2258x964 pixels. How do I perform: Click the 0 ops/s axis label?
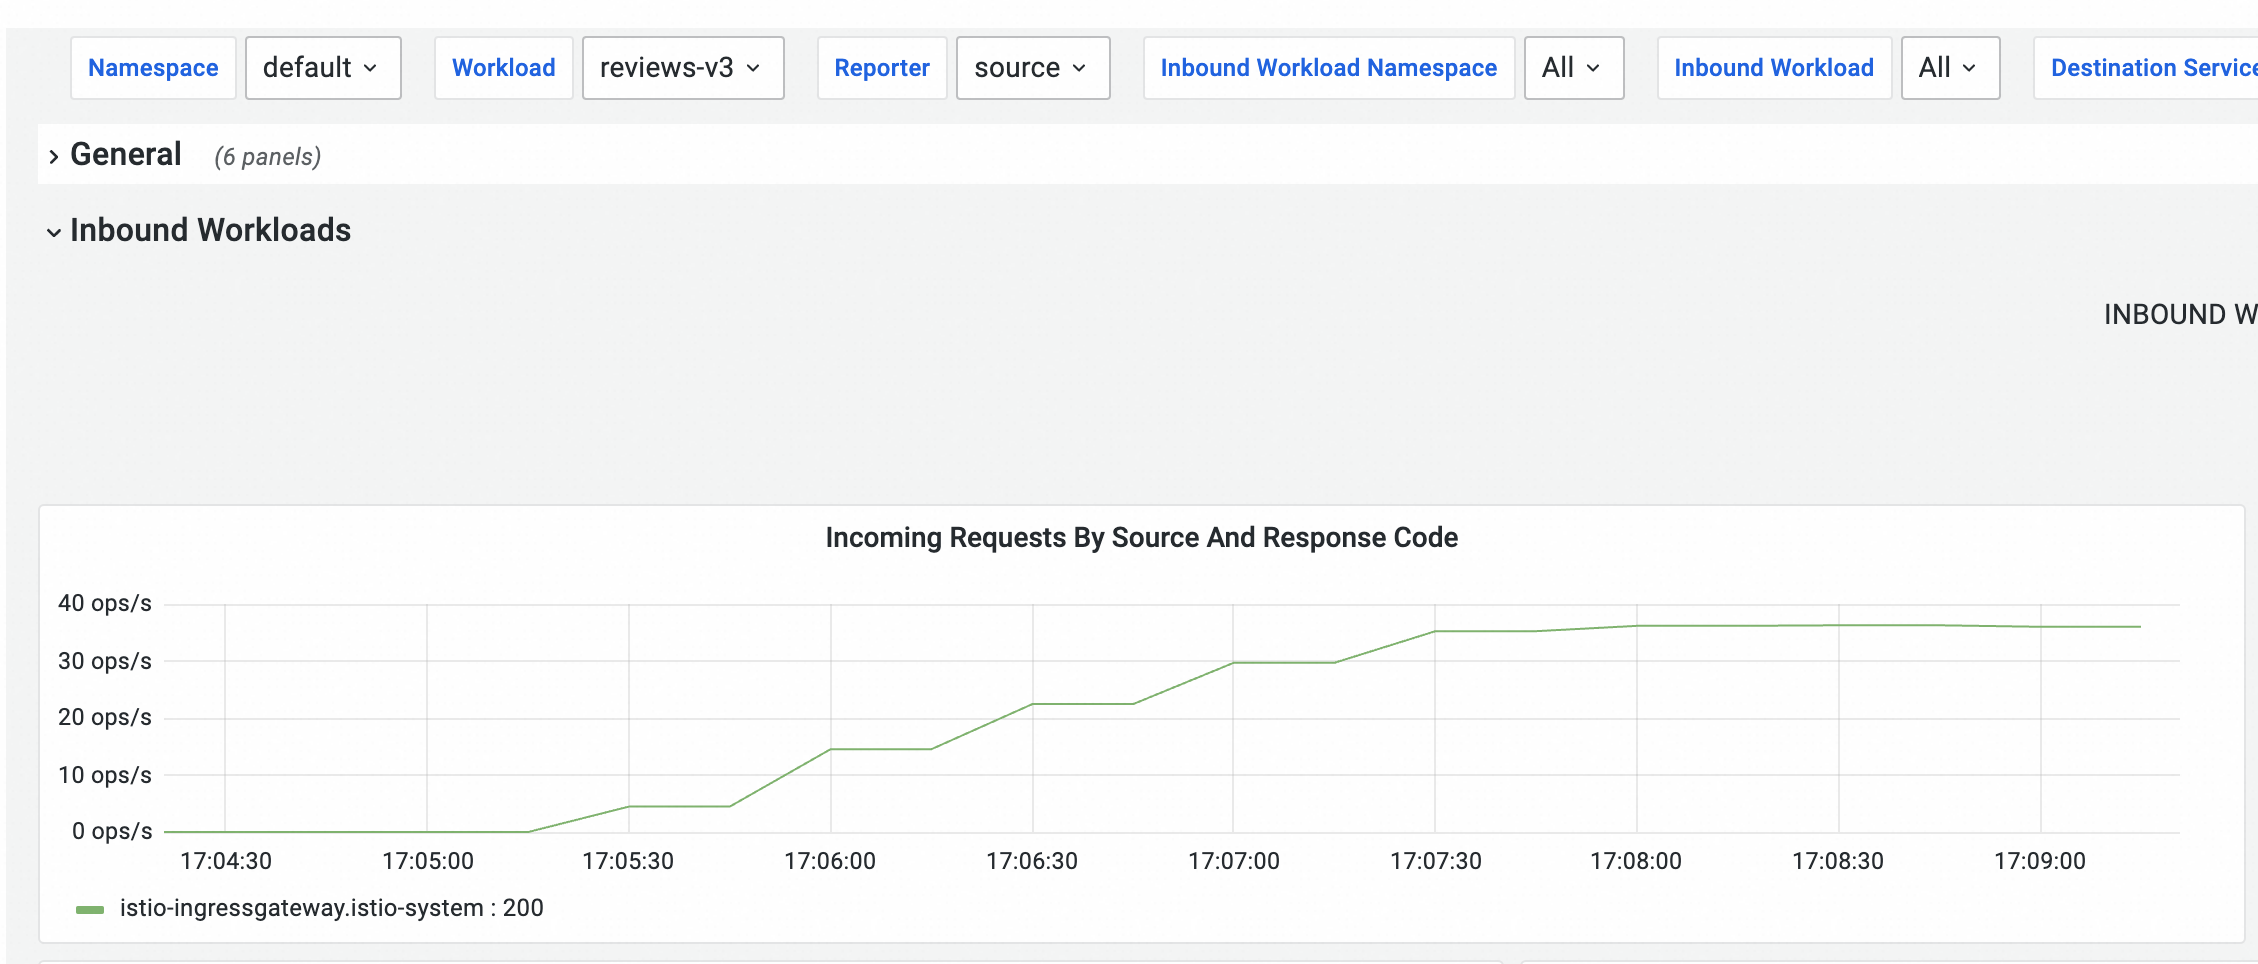112,831
